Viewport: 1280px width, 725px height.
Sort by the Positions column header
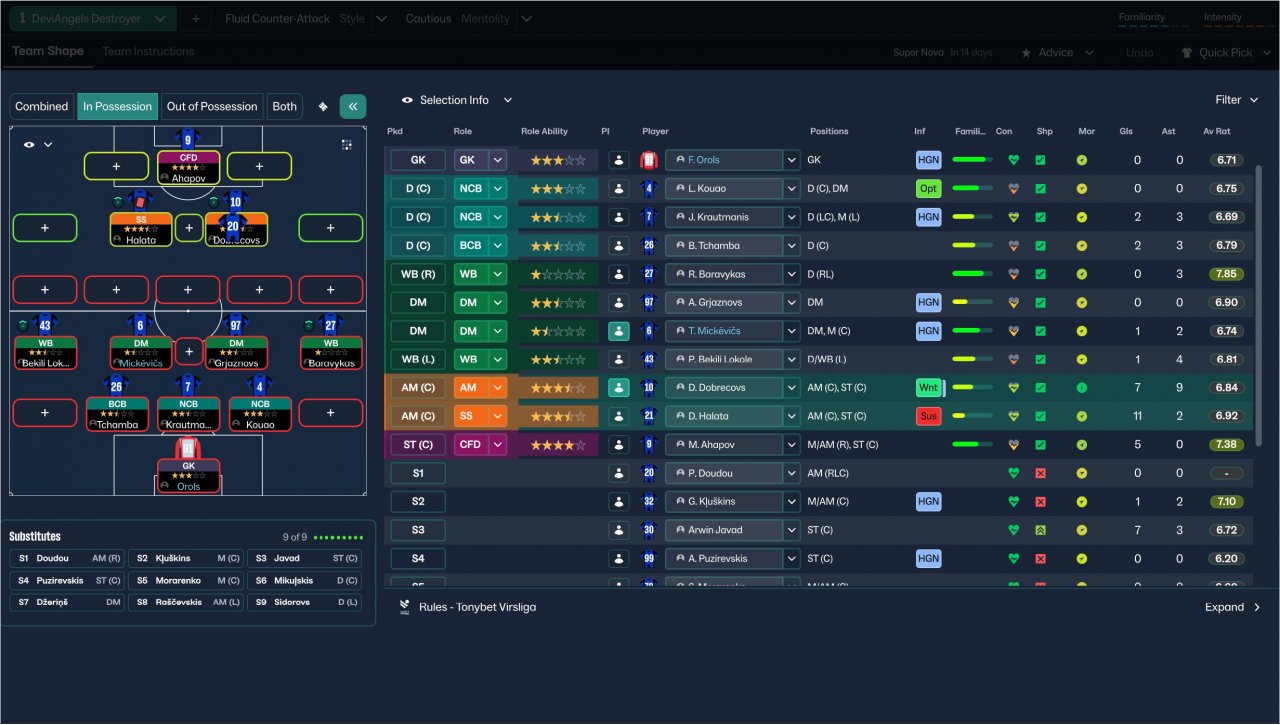[x=829, y=131]
